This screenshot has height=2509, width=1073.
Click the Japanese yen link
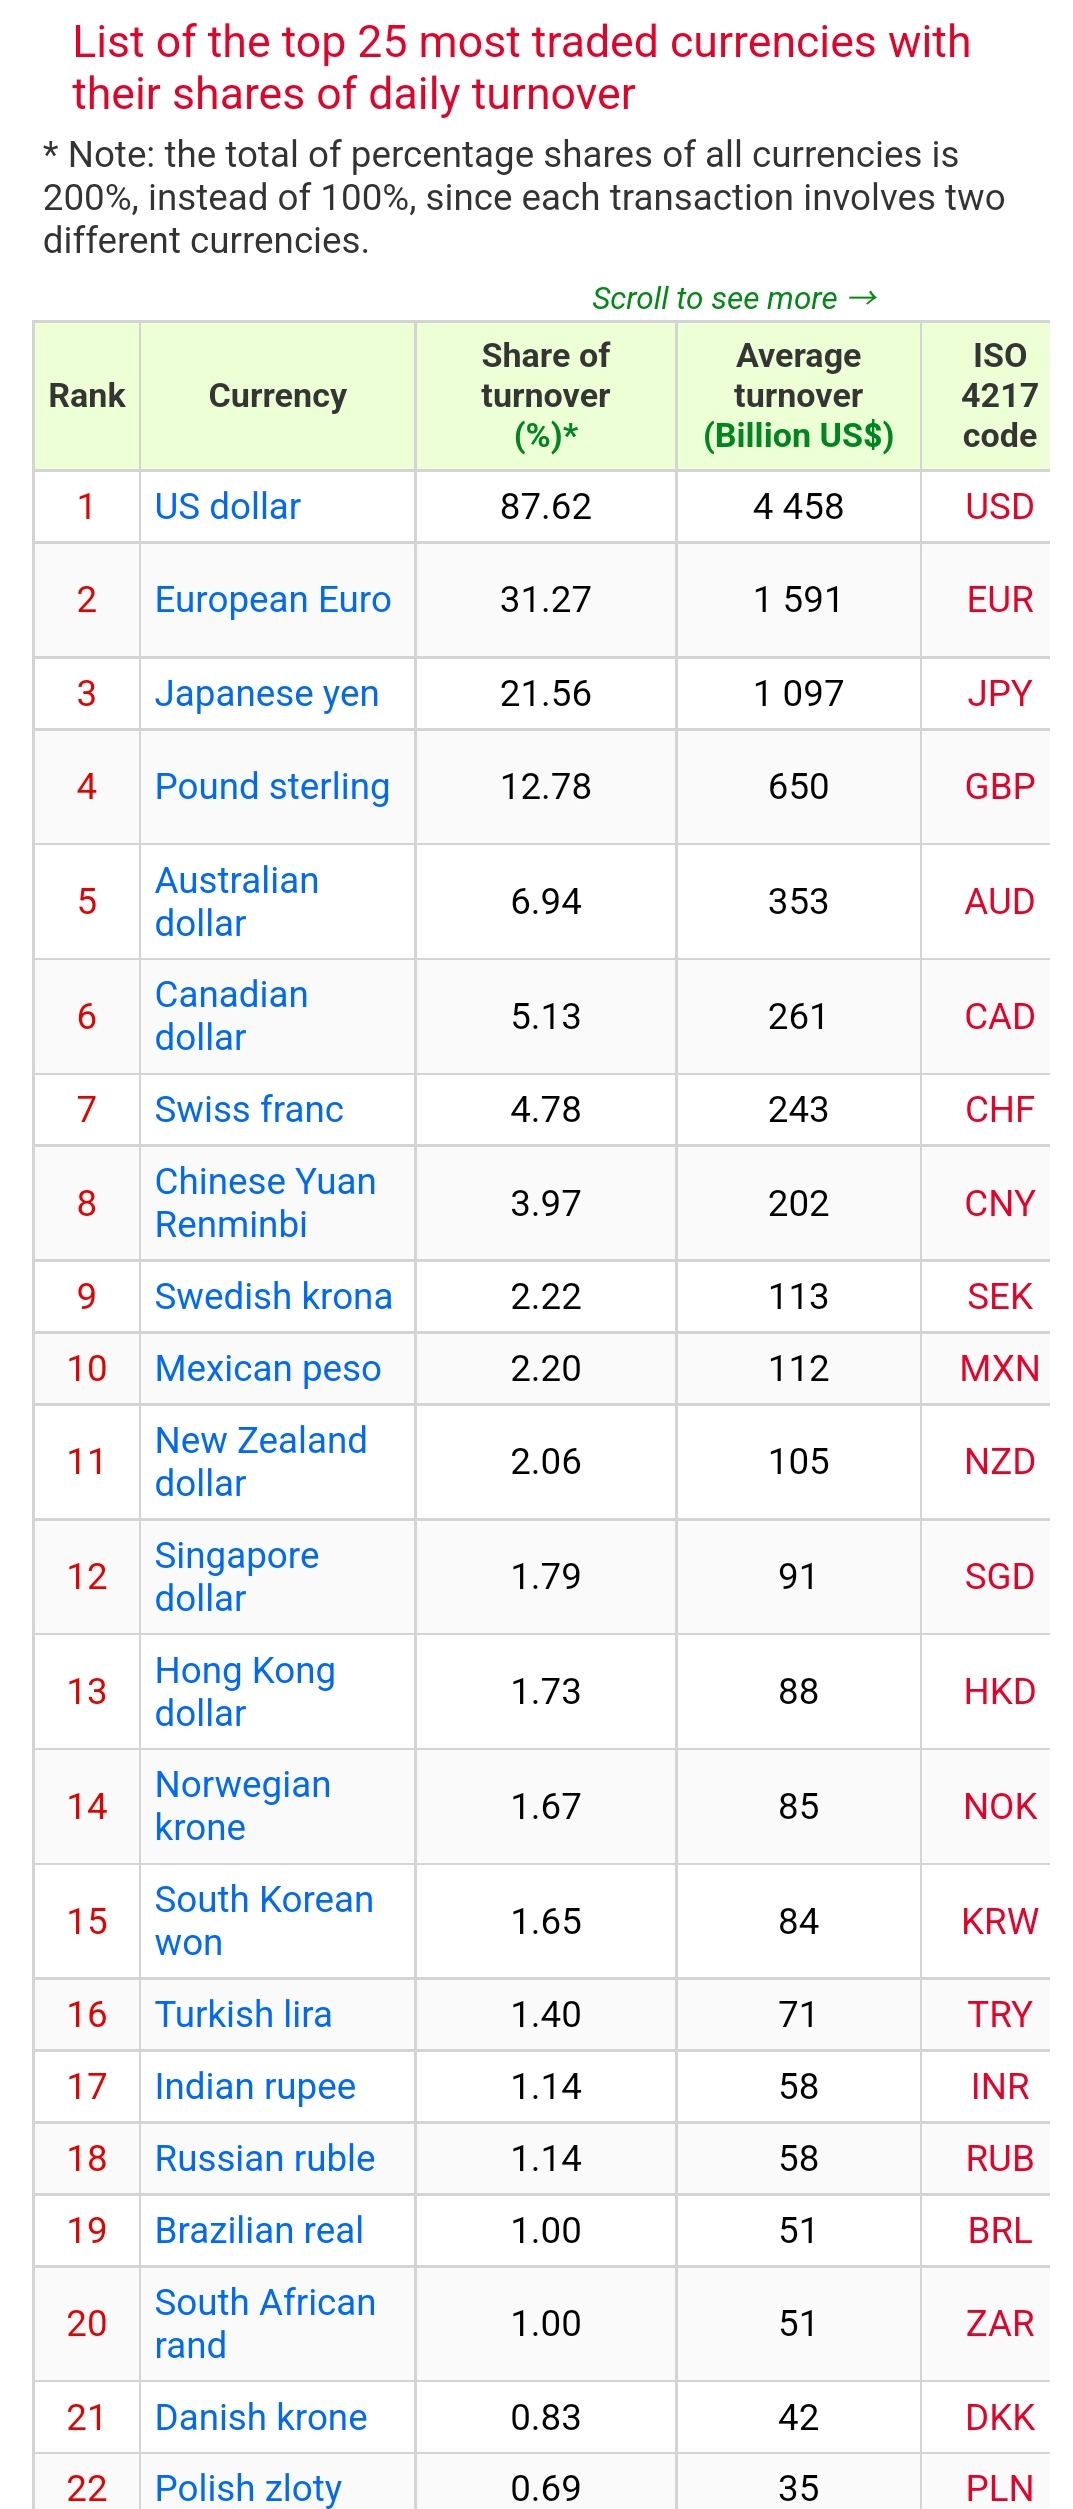267,693
